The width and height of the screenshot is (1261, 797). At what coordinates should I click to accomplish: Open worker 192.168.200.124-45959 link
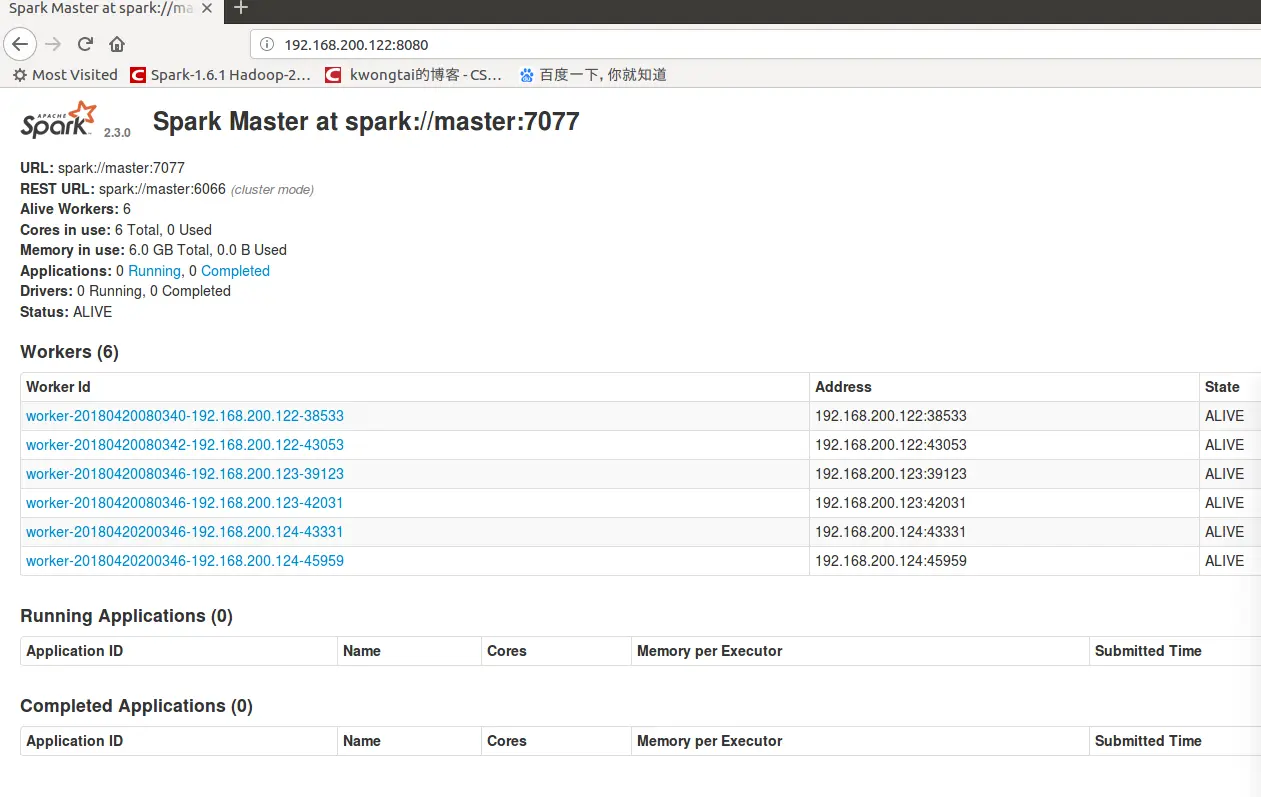pyautogui.click(x=185, y=561)
